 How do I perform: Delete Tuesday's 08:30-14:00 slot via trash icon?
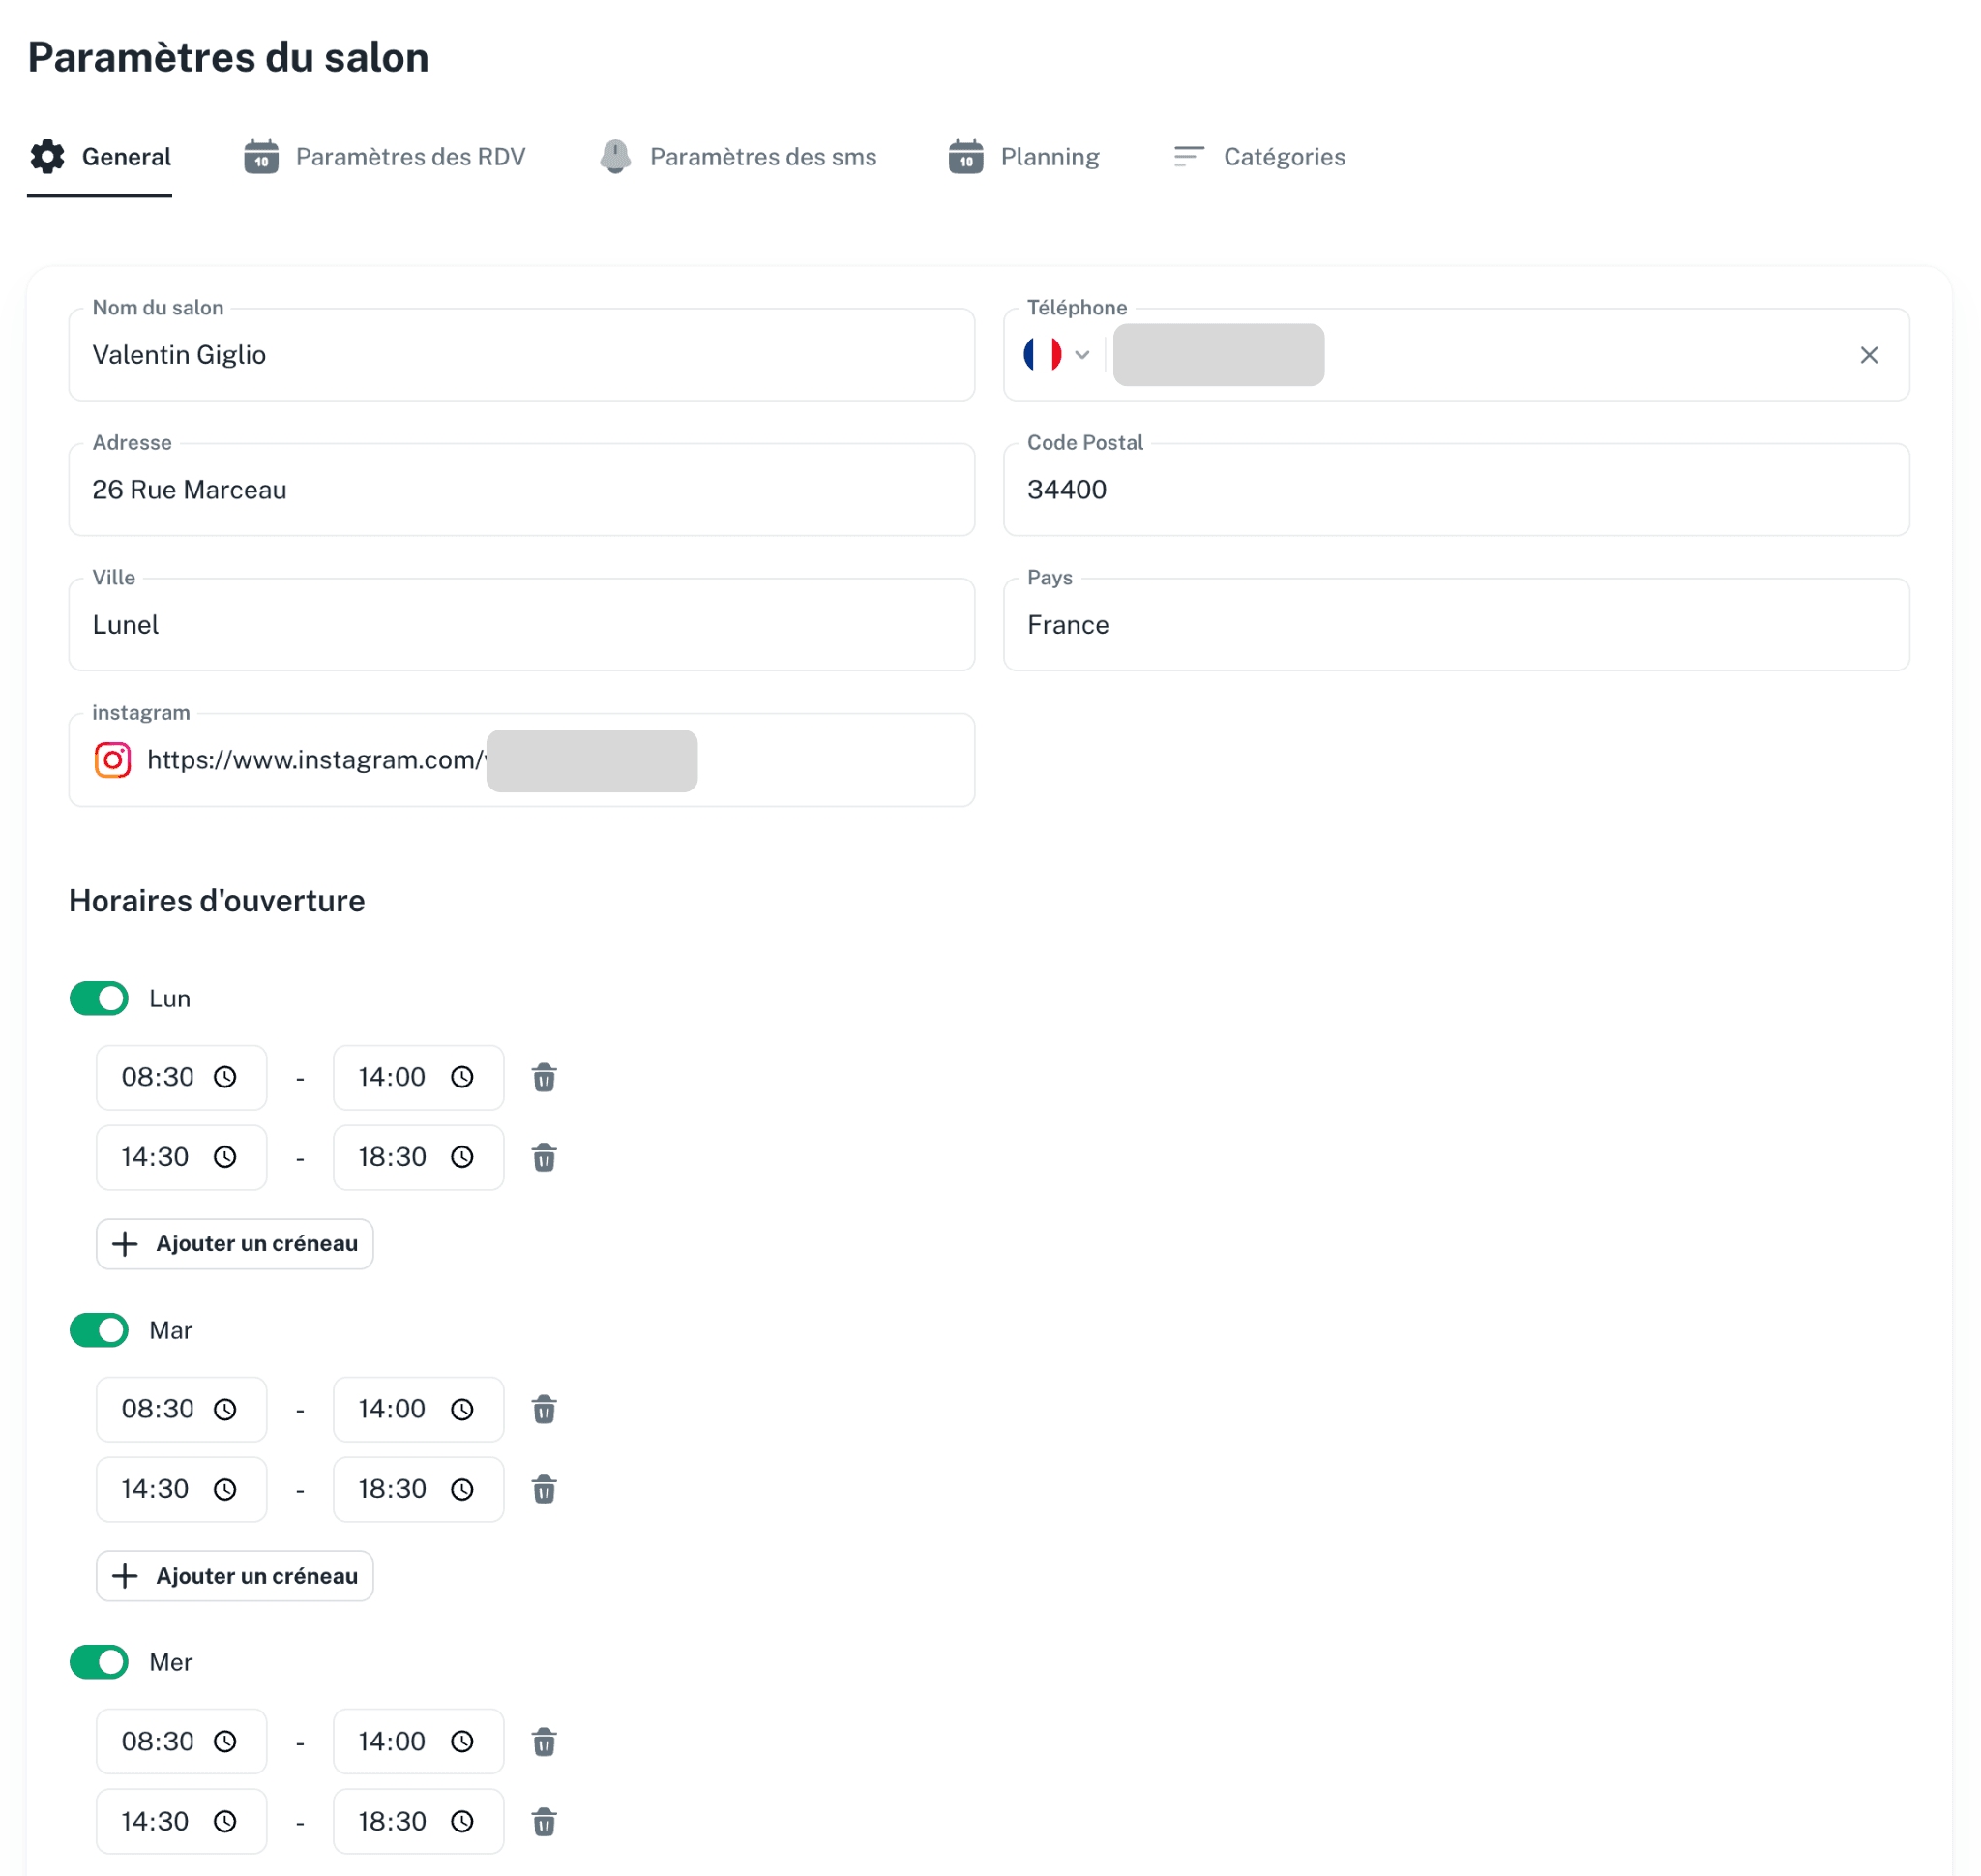coord(544,1409)
